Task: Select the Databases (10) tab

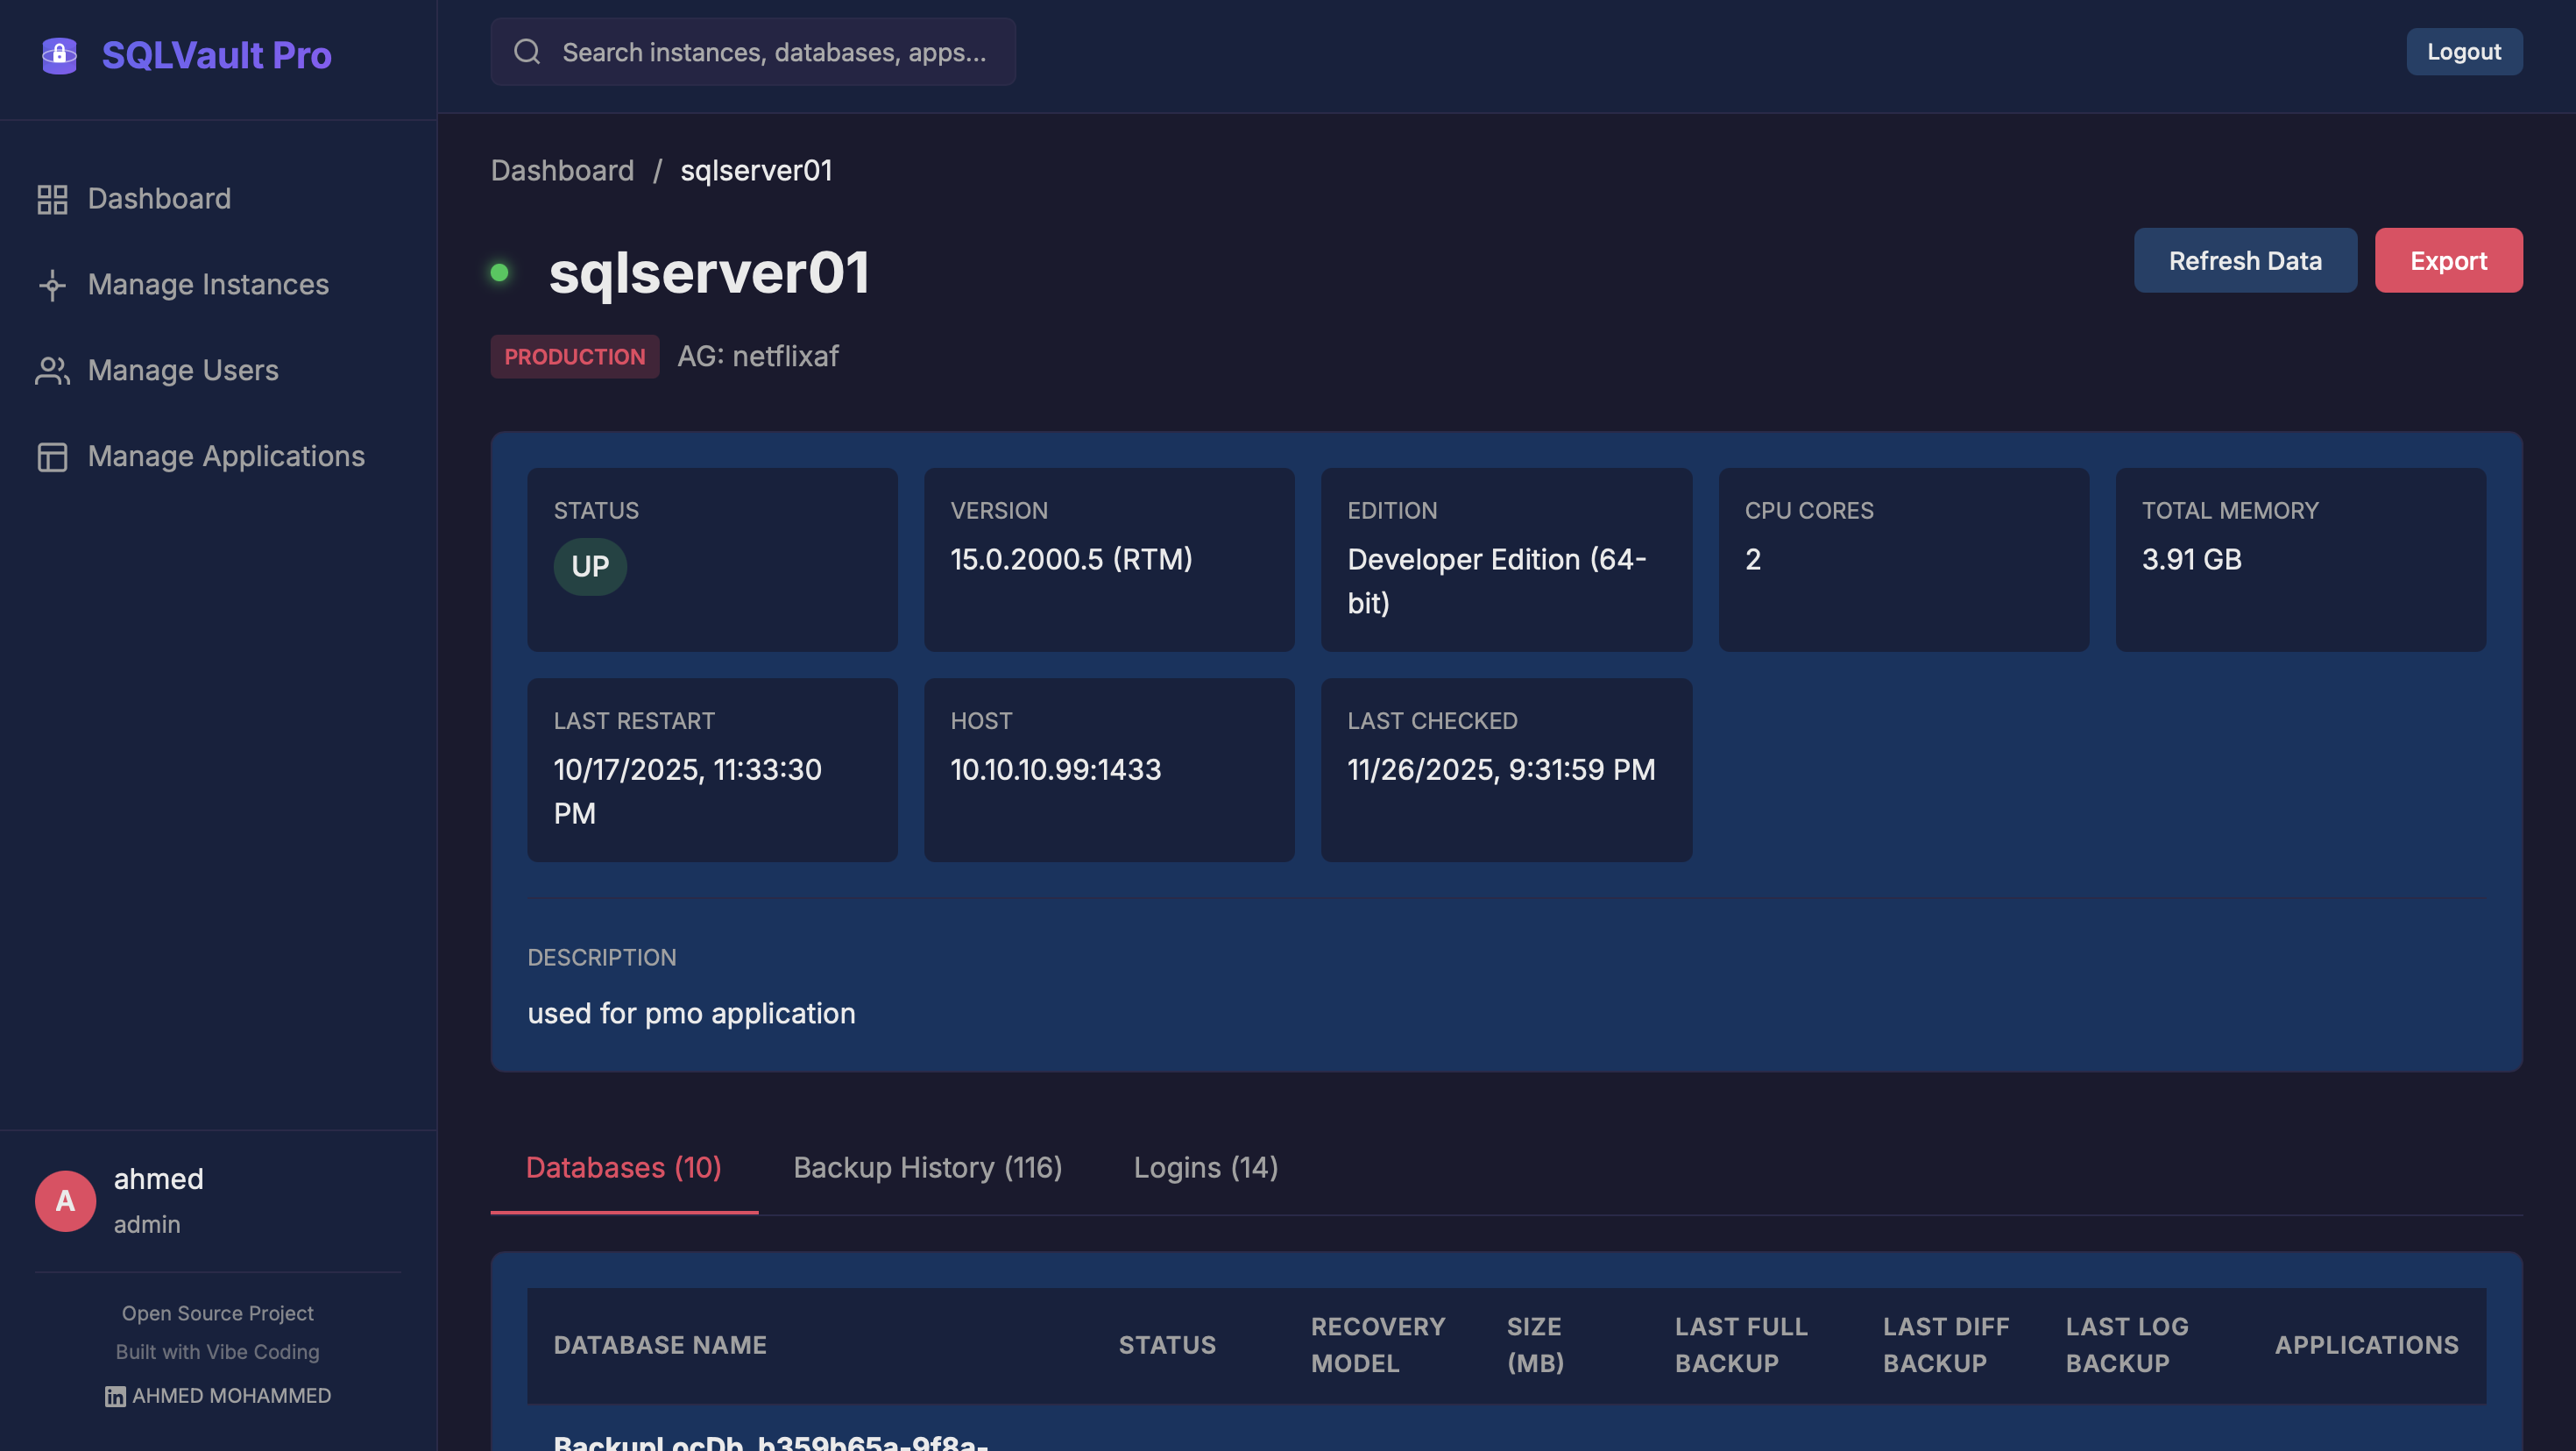Action: pos(623,1167)
